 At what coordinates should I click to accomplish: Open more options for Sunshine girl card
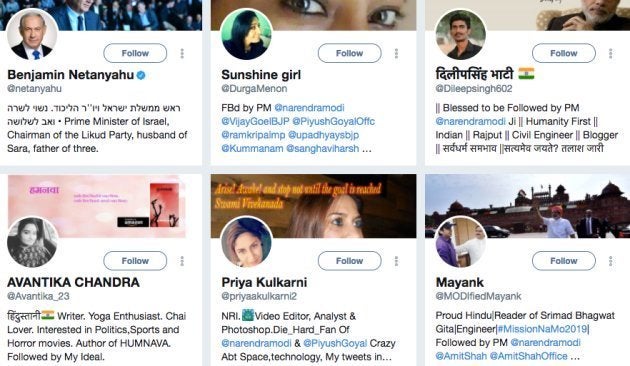click(396, 53)
